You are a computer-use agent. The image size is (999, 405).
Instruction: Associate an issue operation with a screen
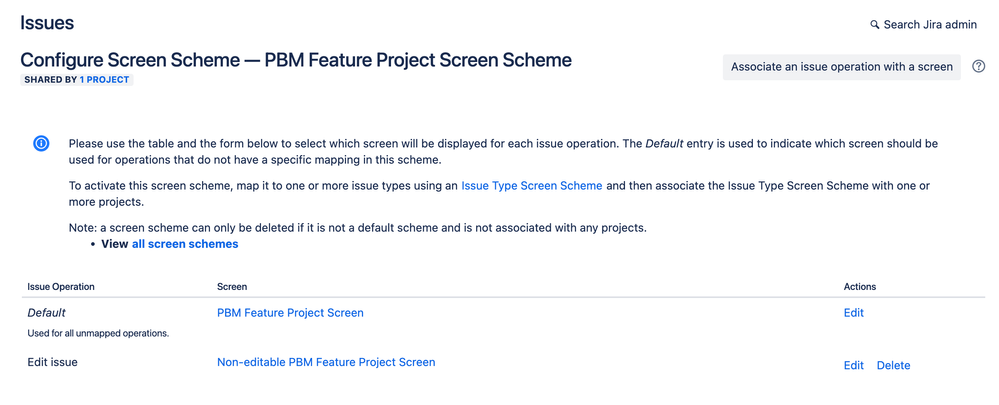click(841, 67)
